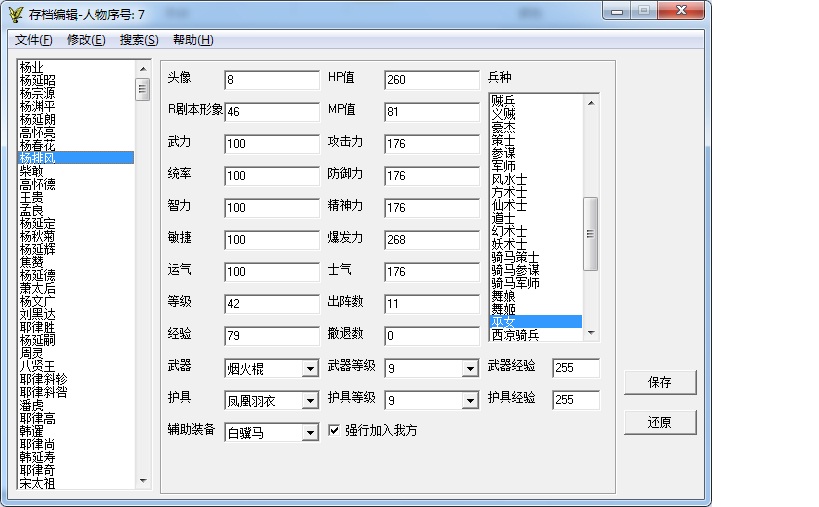Click the R剧本形象 input field
This screenshot has height=507, width=819.
click(272, 112)
